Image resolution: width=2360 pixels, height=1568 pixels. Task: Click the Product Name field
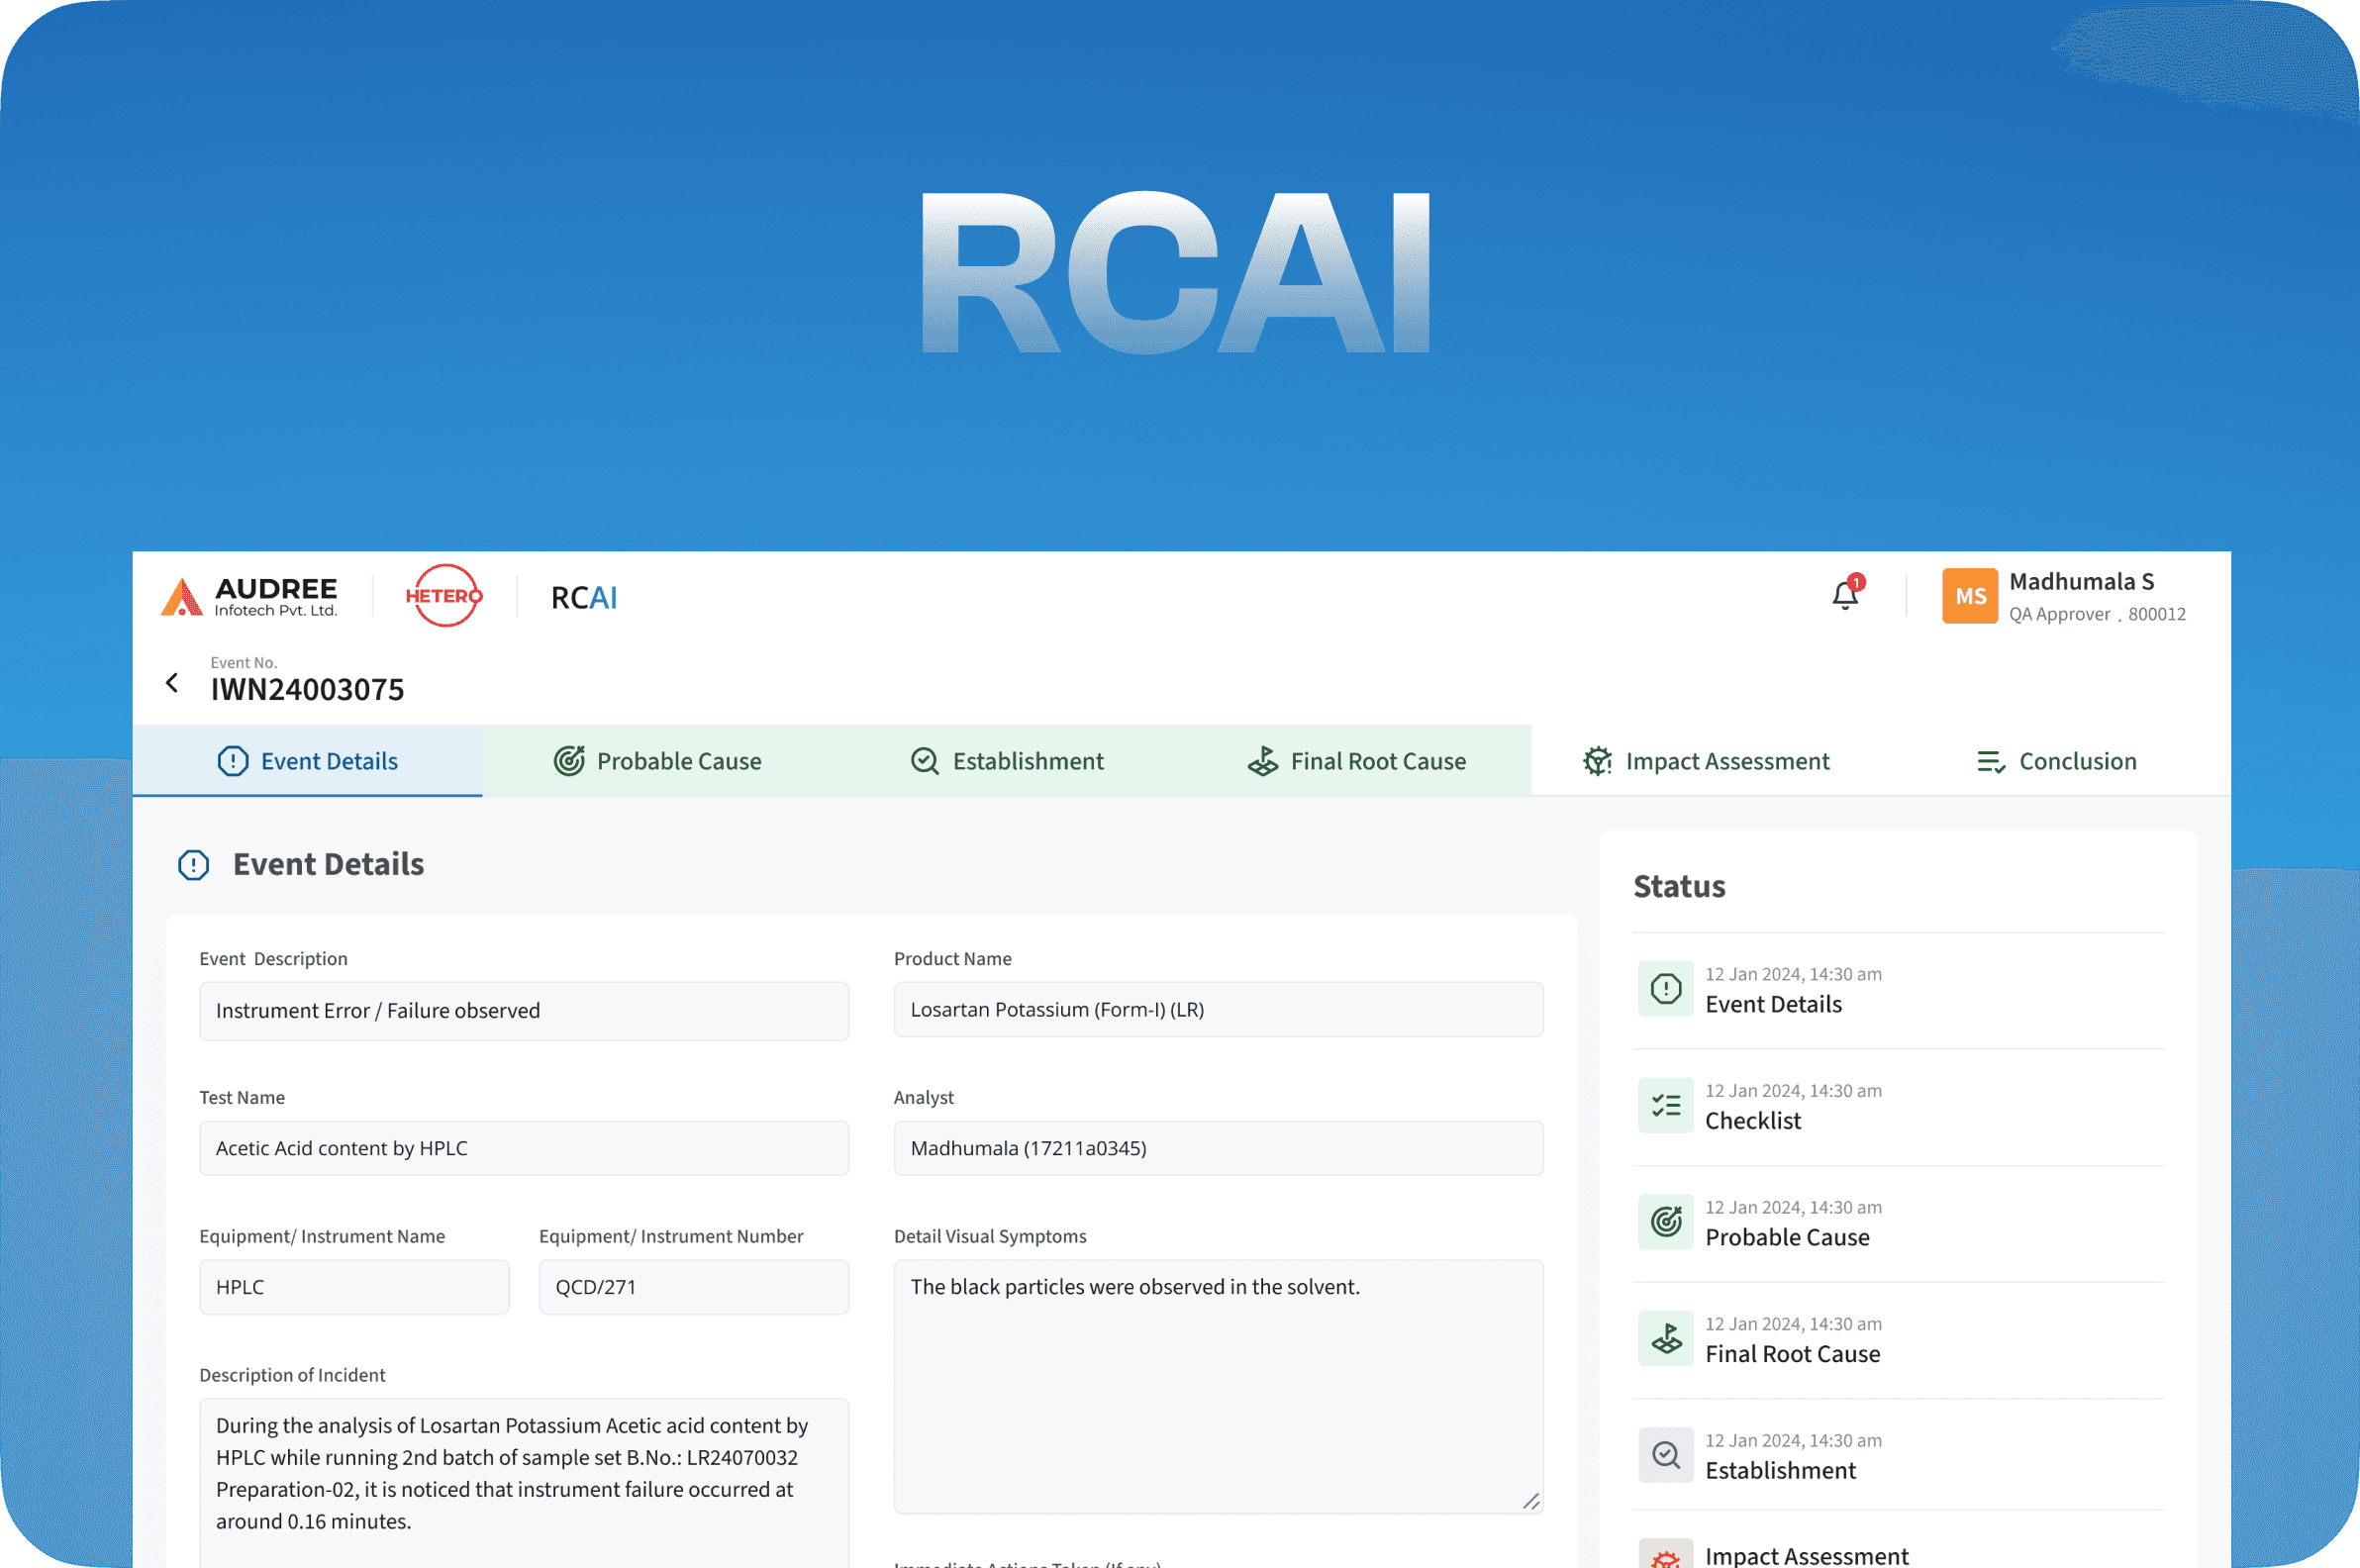point(1218,1010)
